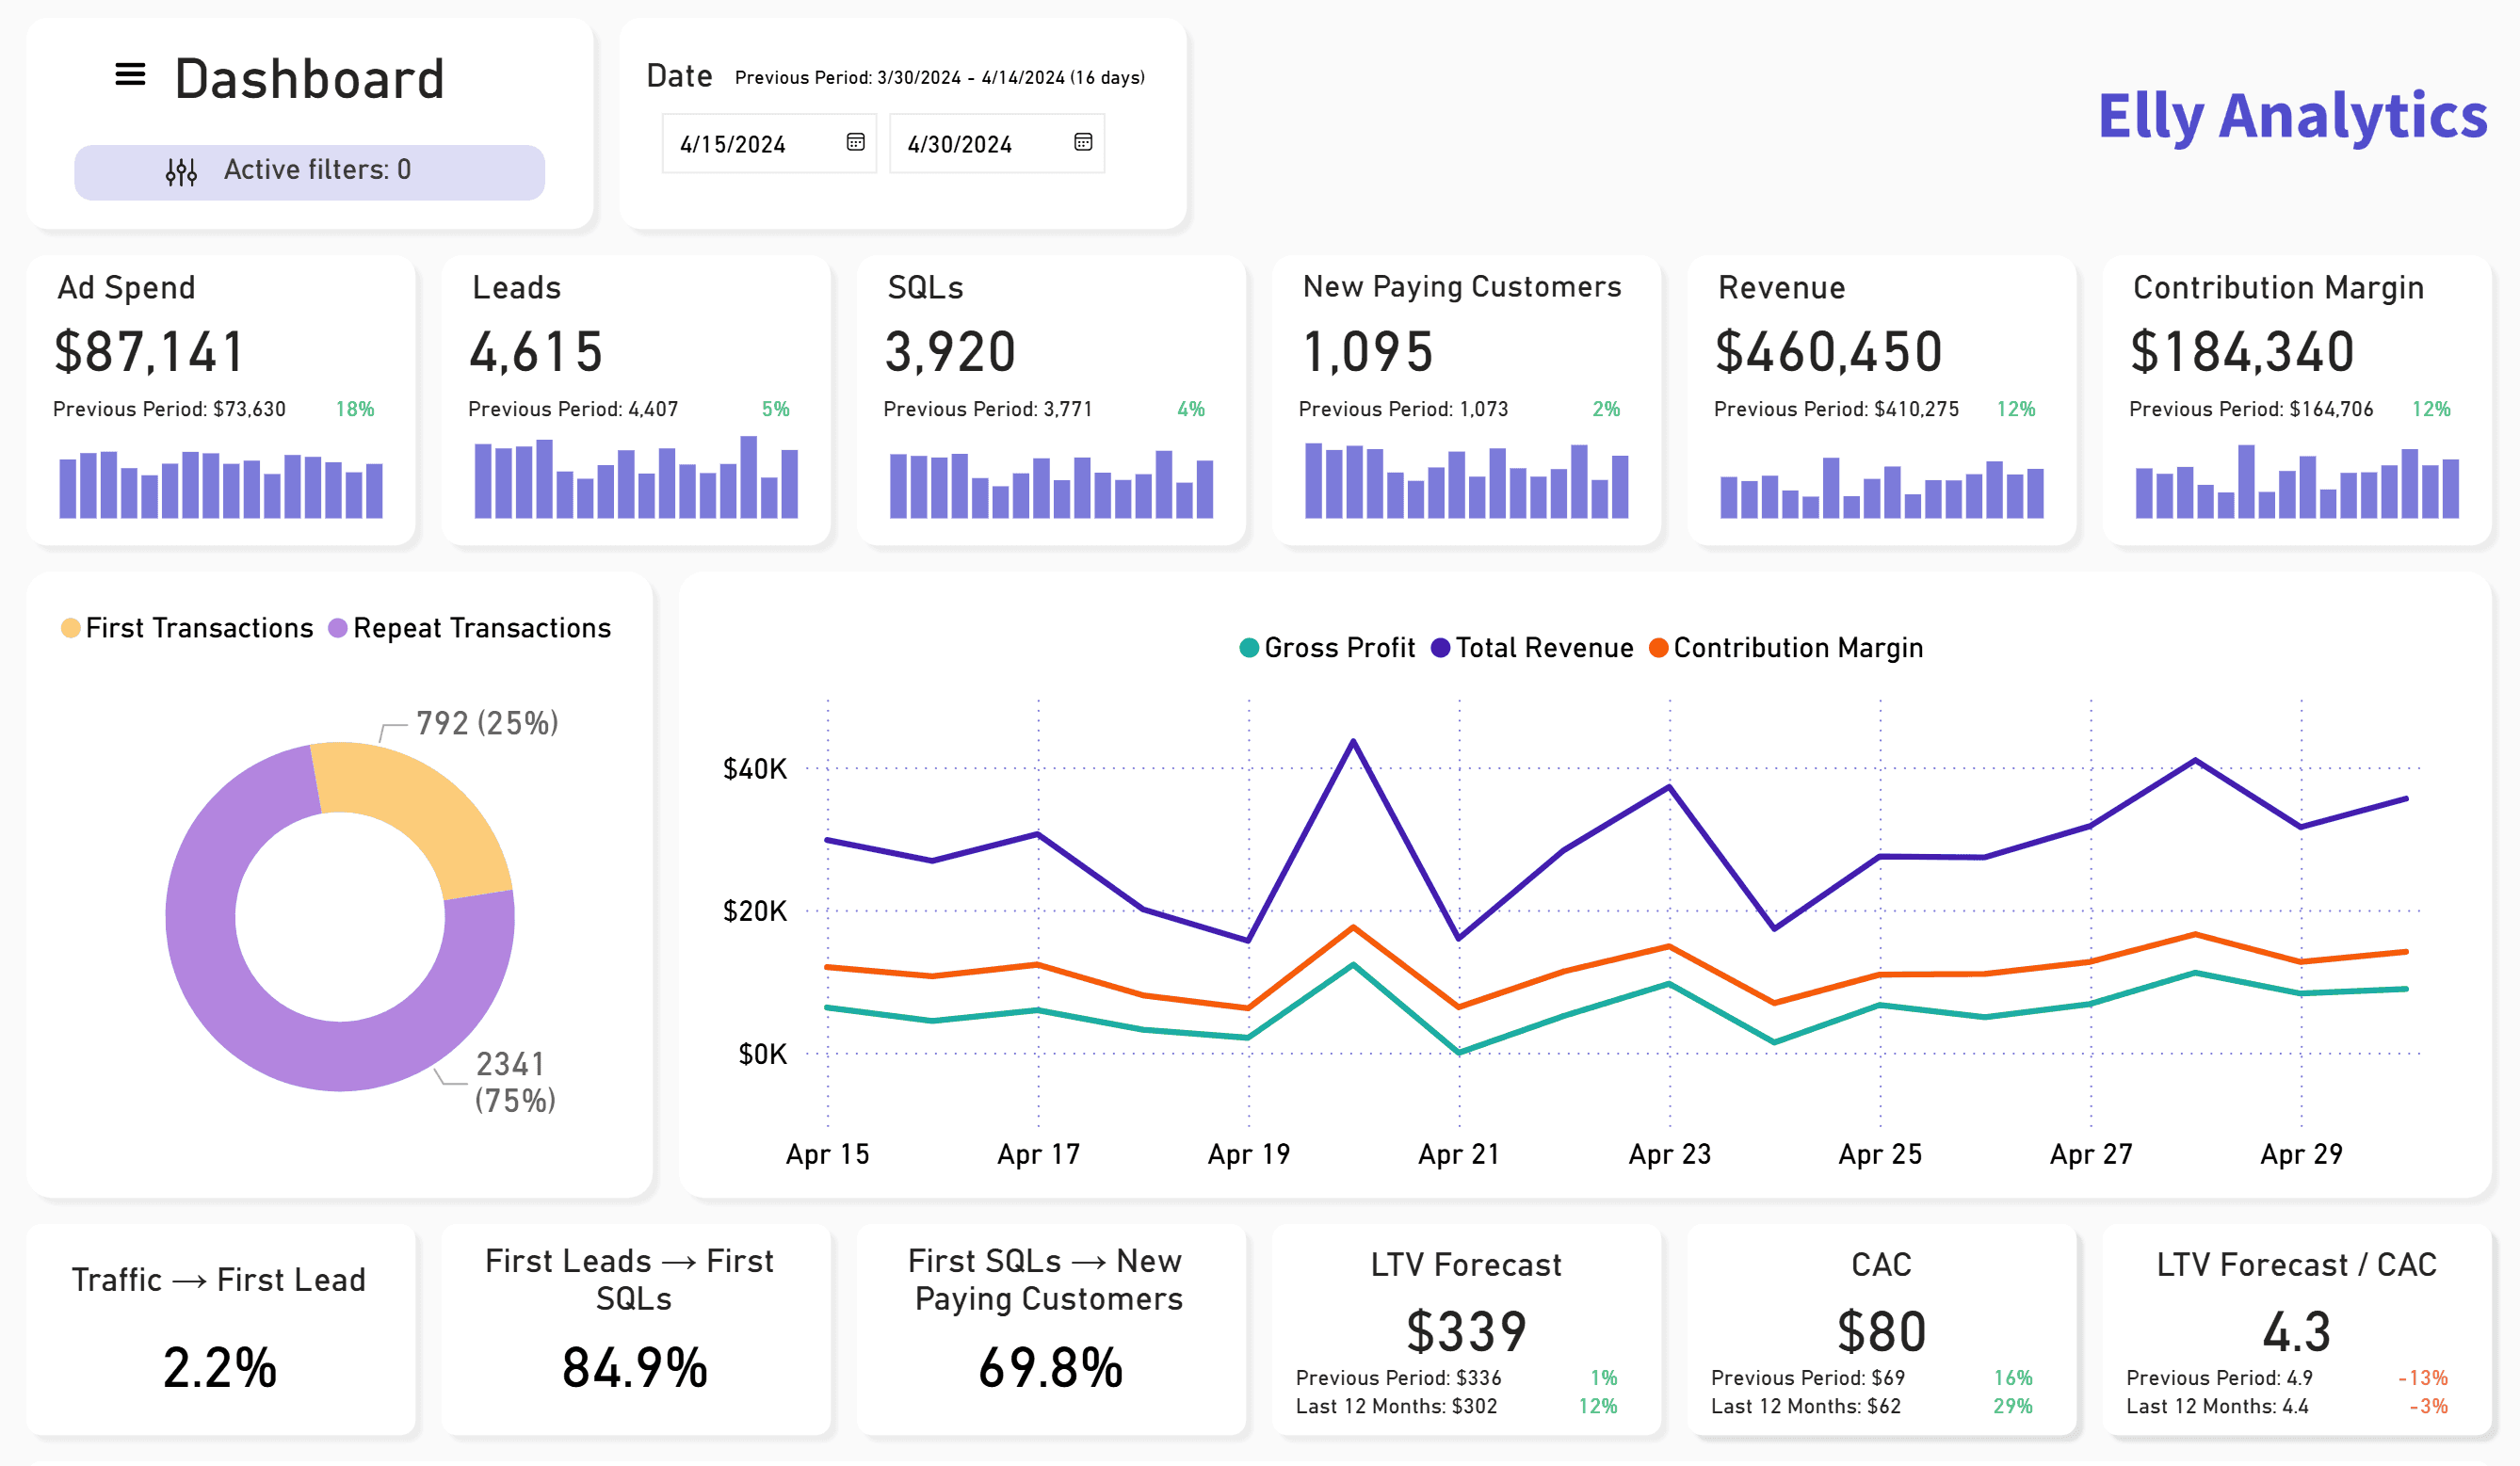
Task: Open the LTV Forecast $339 card
Action: click(1466, 1330)
